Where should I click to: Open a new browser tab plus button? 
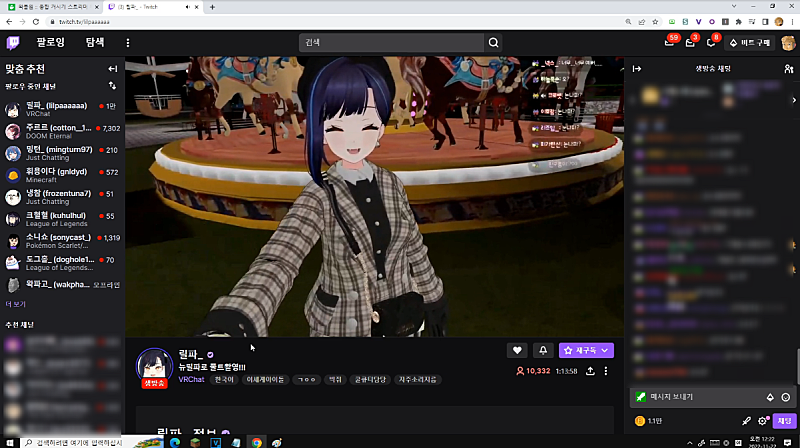[x=212, y=7]
